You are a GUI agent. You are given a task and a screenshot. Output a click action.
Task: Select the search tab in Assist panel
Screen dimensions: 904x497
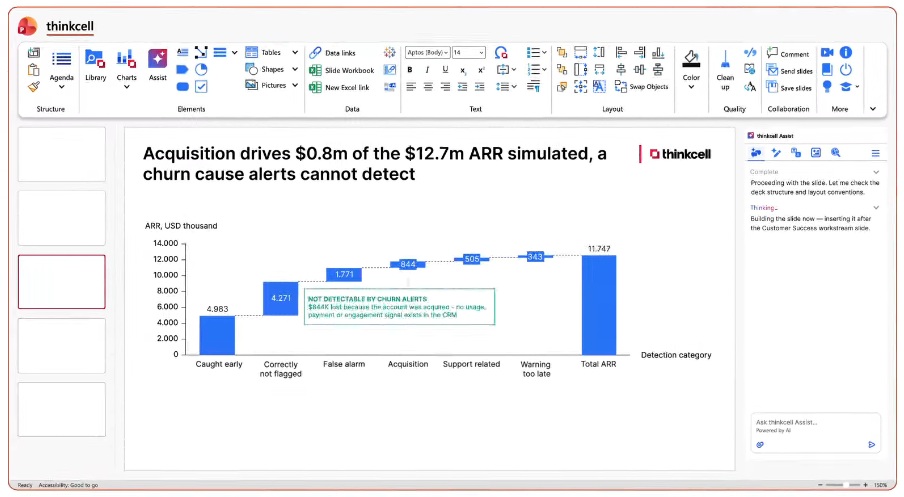835,153
